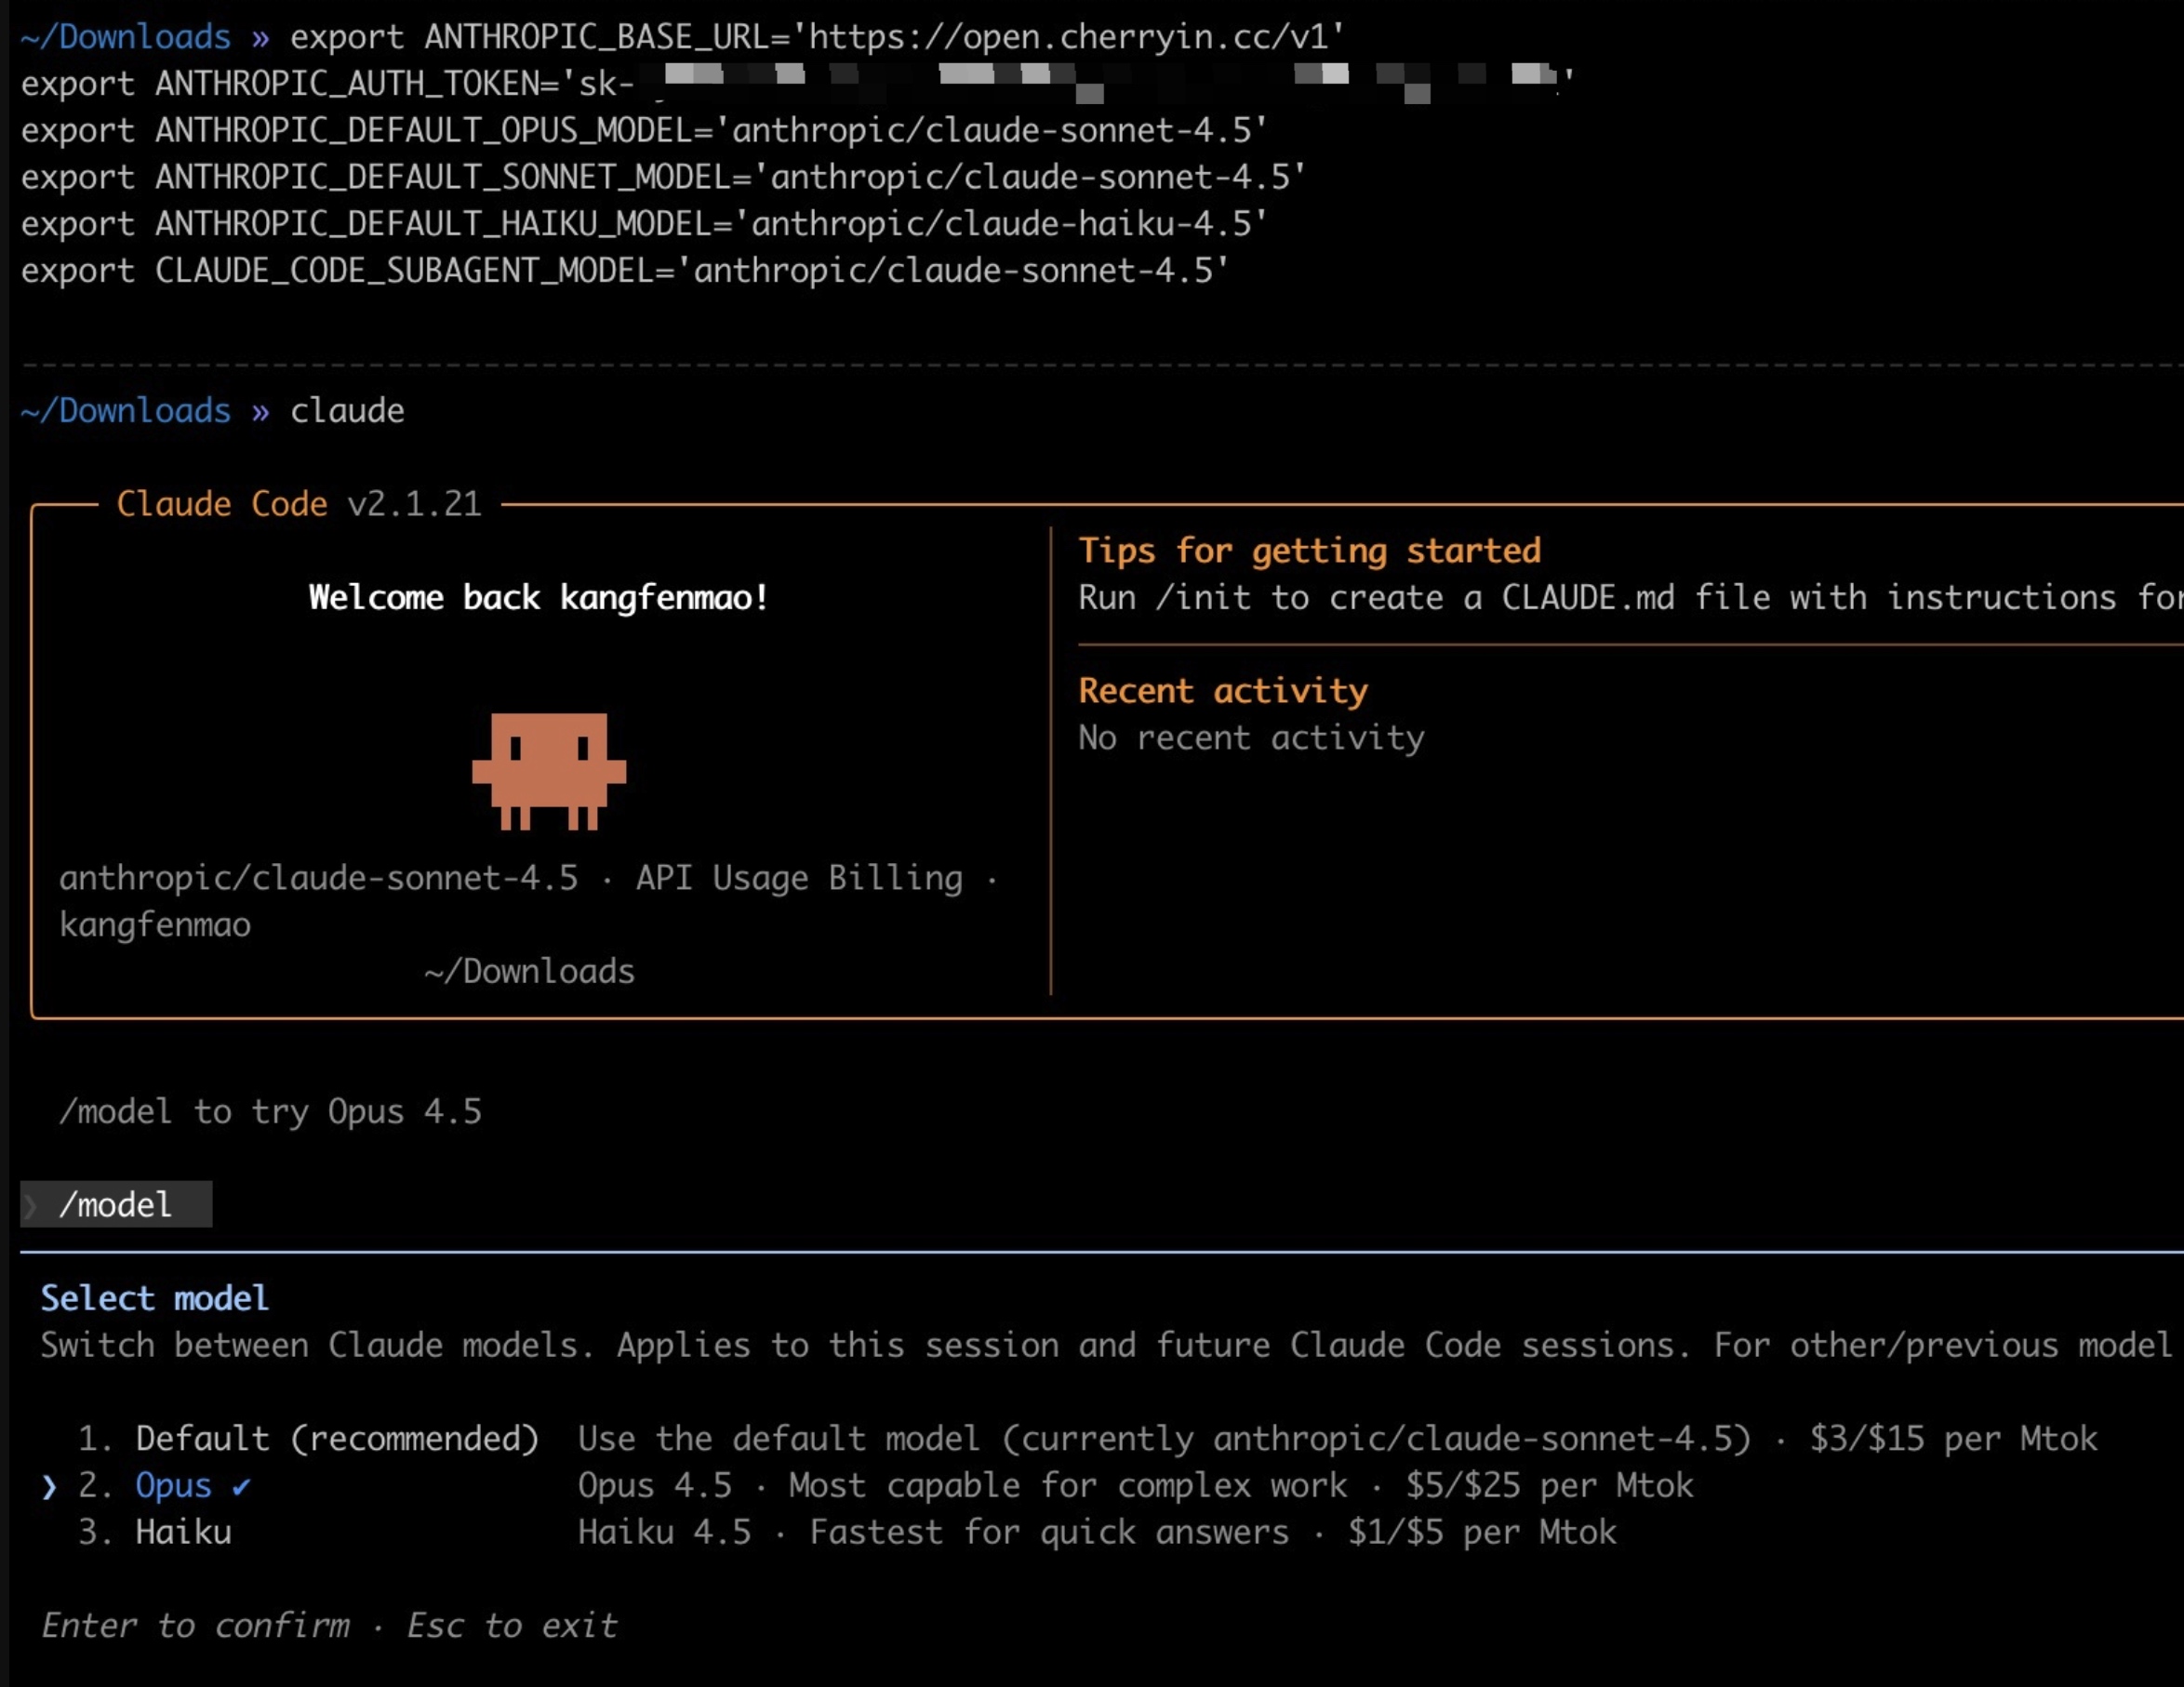Click the blurred auth token value
The width and height of the screenshot is (2184, 1687).
tap(1100, 82)
